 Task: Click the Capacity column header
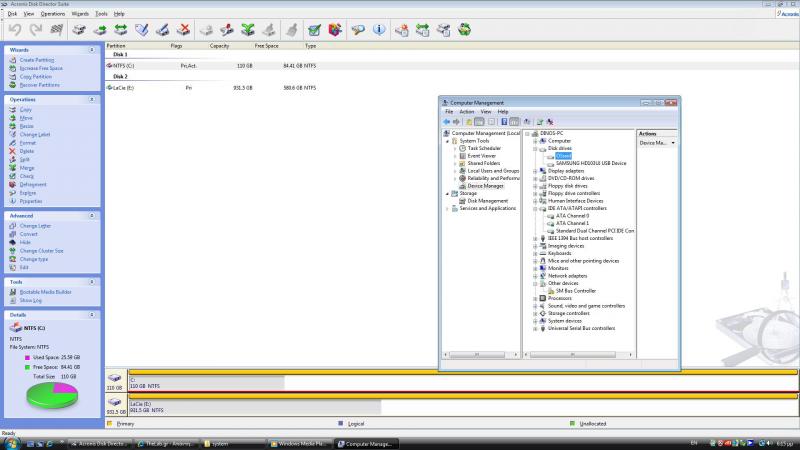(x=219, y=46)
